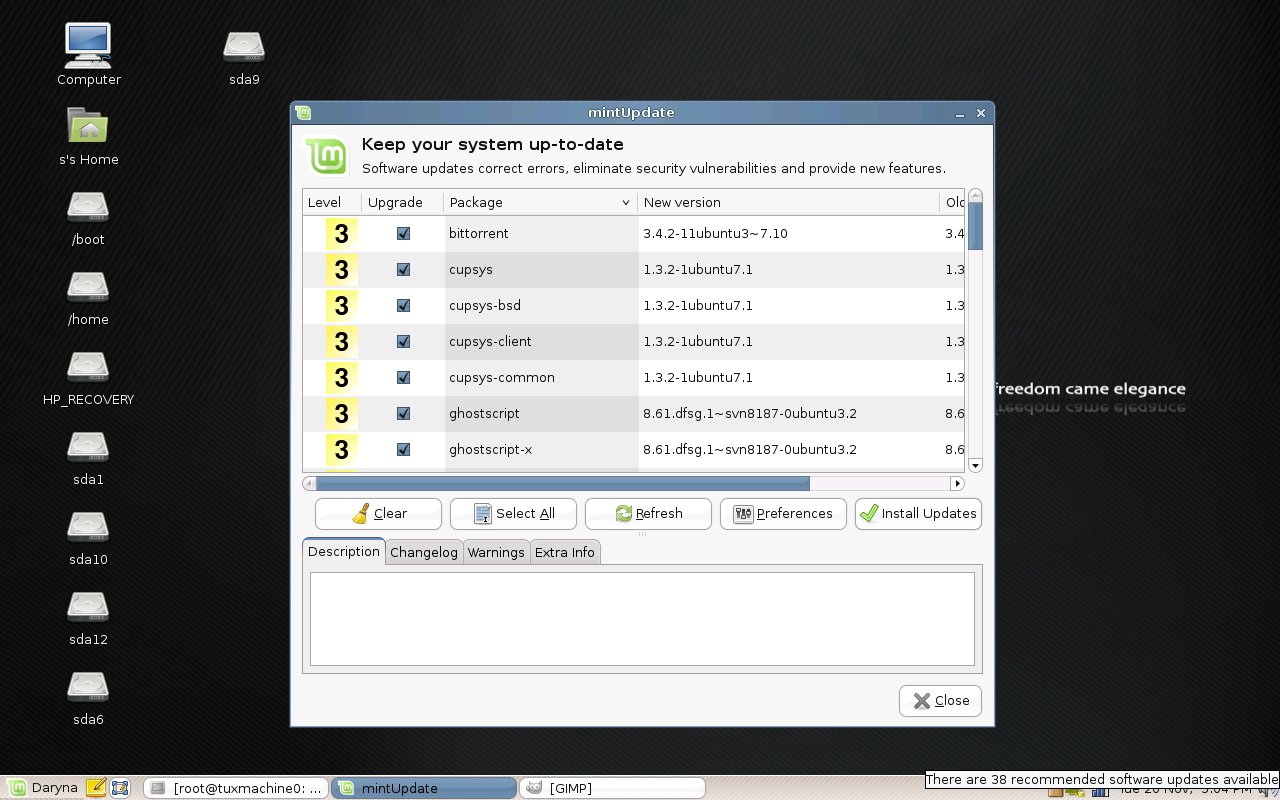Switch to the Changelog tab
The height and width of the screenshot is (800, 1280).
(x=424, y=553)
